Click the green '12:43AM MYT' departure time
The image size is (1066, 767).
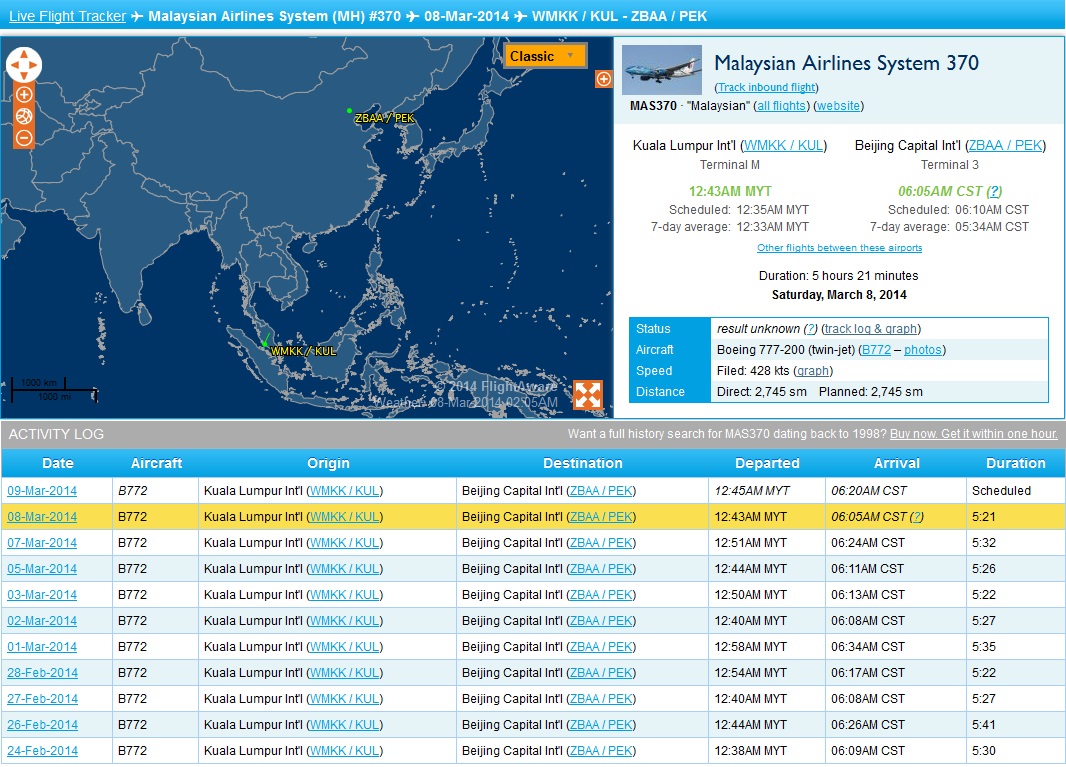(x=730, y=192)
